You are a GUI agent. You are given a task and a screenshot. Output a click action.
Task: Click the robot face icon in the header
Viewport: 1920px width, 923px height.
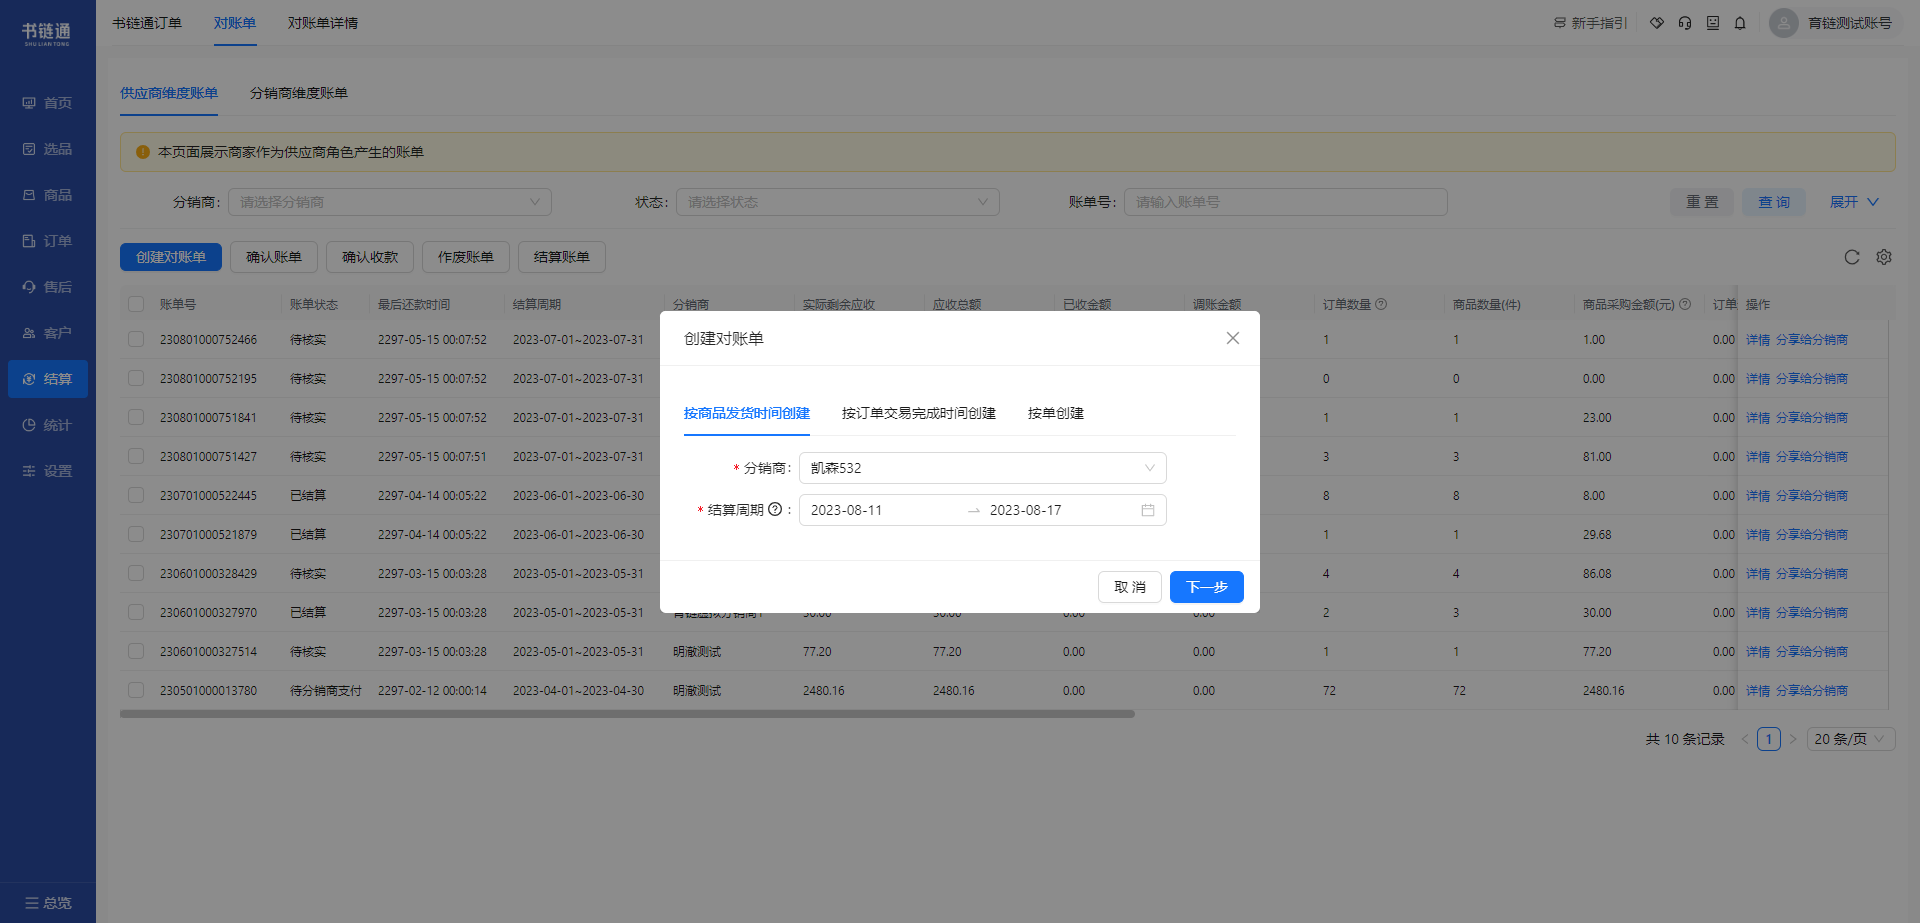(1713, 23)
